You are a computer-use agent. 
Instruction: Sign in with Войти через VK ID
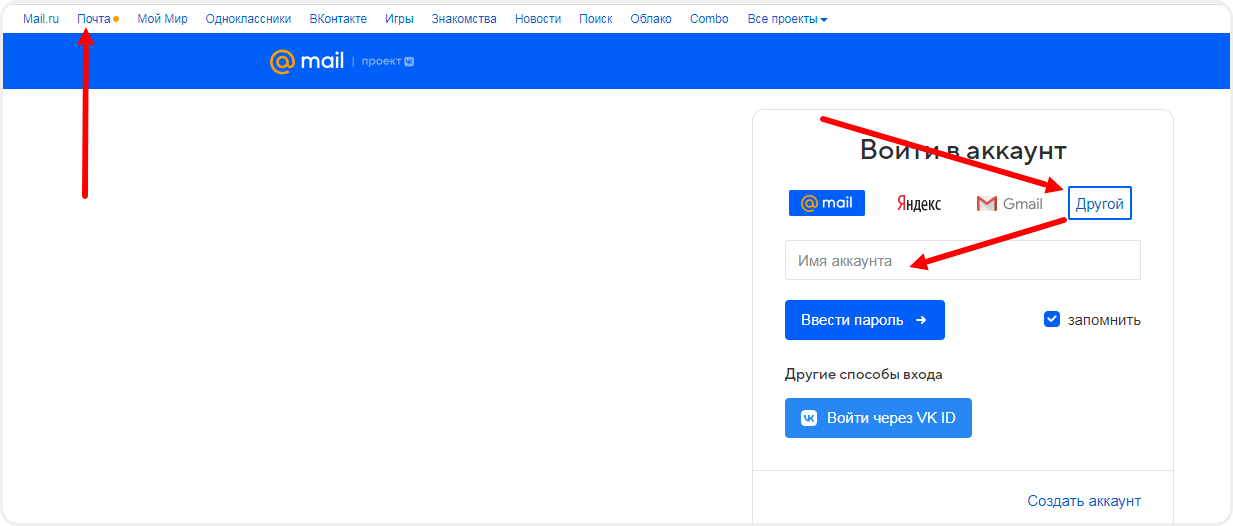pos(877,418)
